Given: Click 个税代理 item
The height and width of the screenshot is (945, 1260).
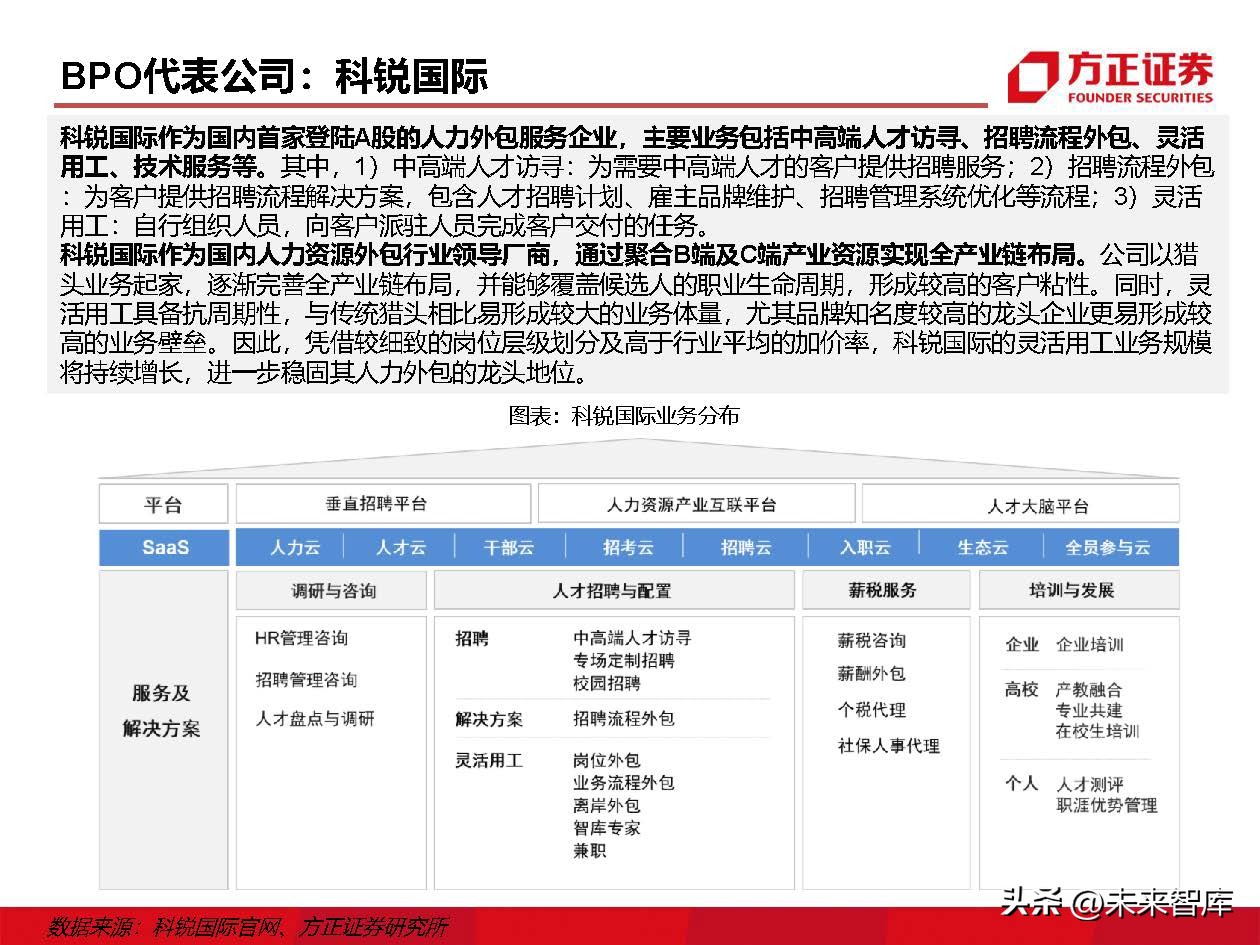Looking at the screenshot, I should (872, 710).
